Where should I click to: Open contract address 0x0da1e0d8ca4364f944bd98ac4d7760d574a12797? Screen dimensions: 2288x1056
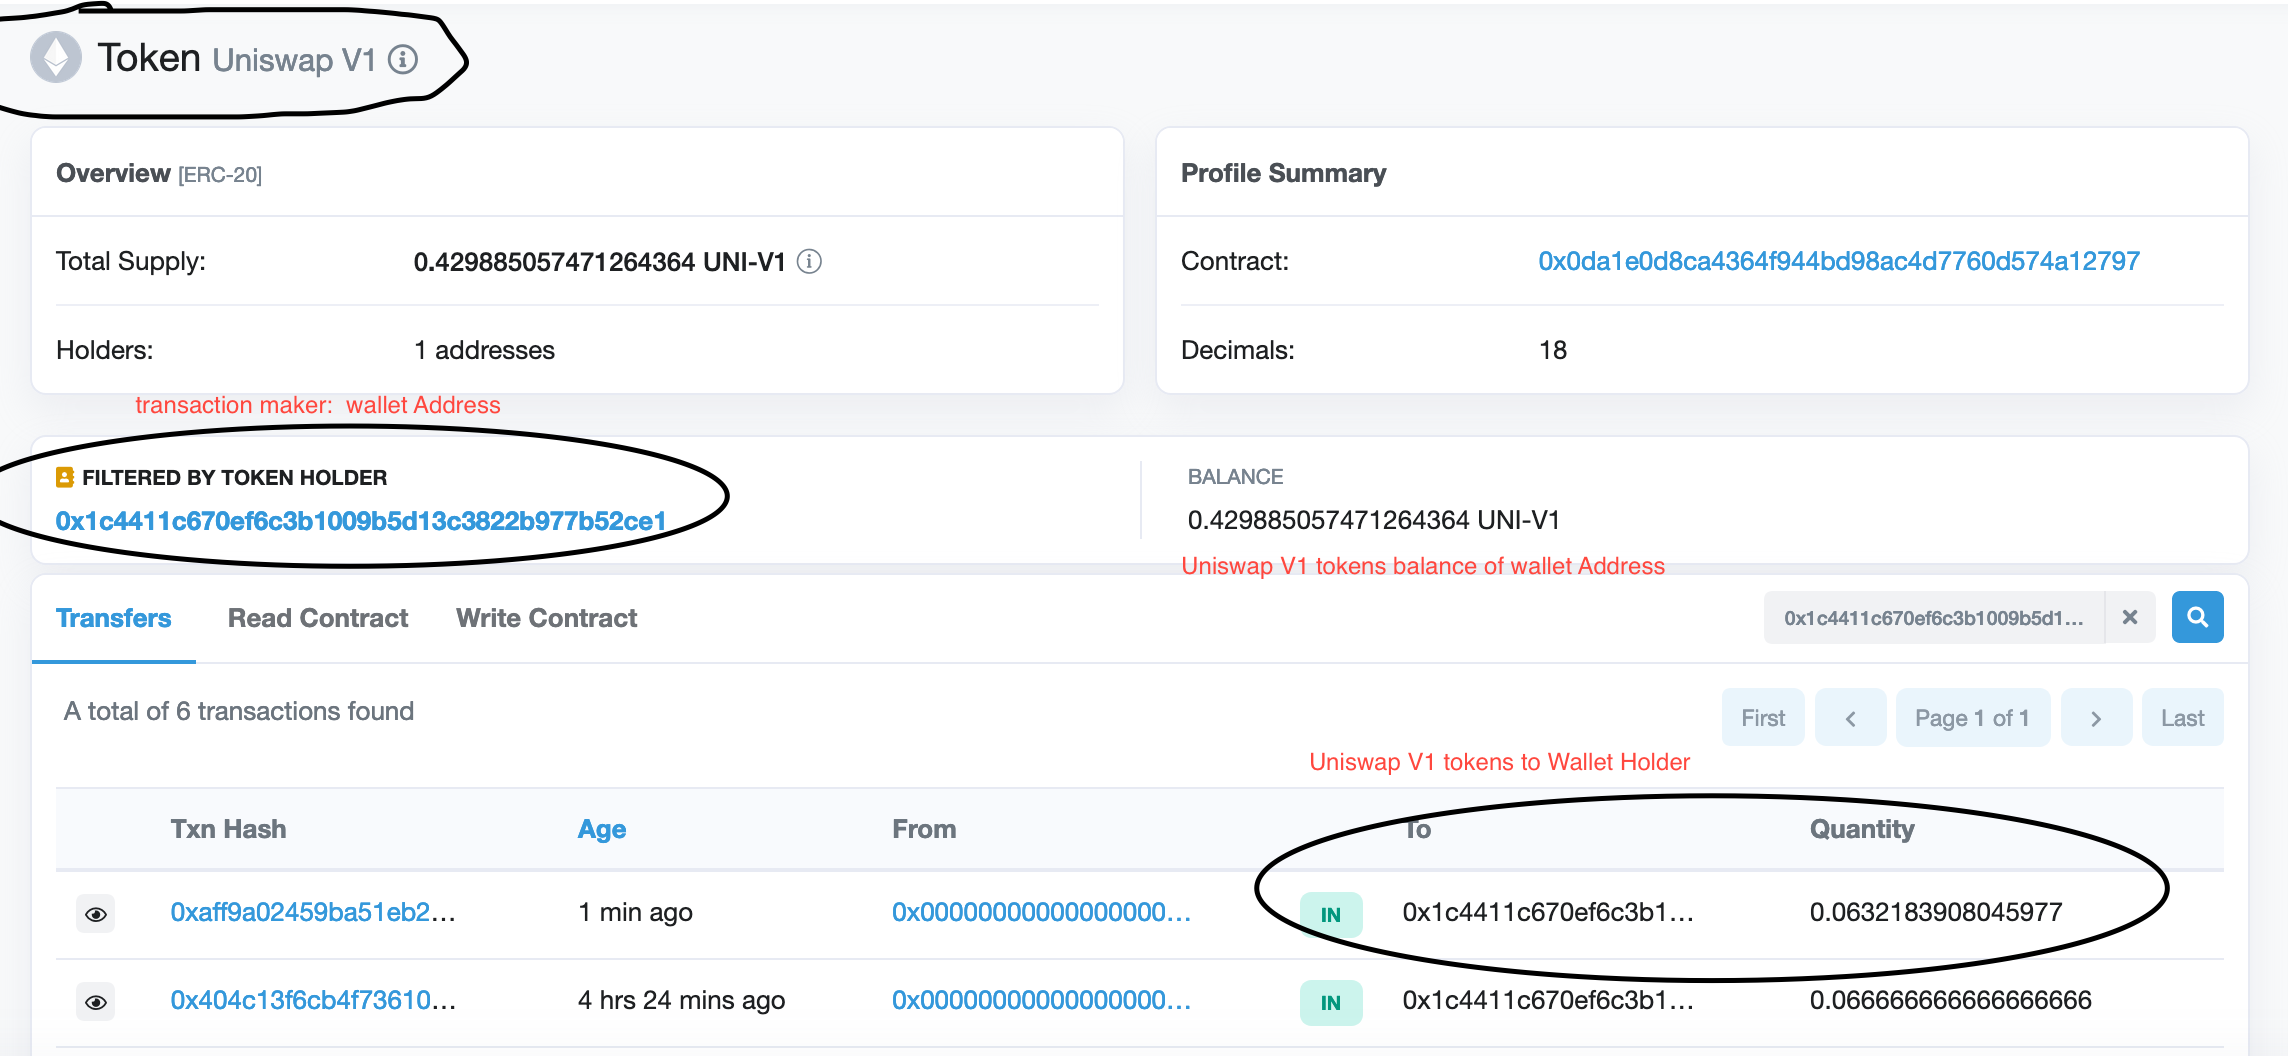tap(1839, 261)
